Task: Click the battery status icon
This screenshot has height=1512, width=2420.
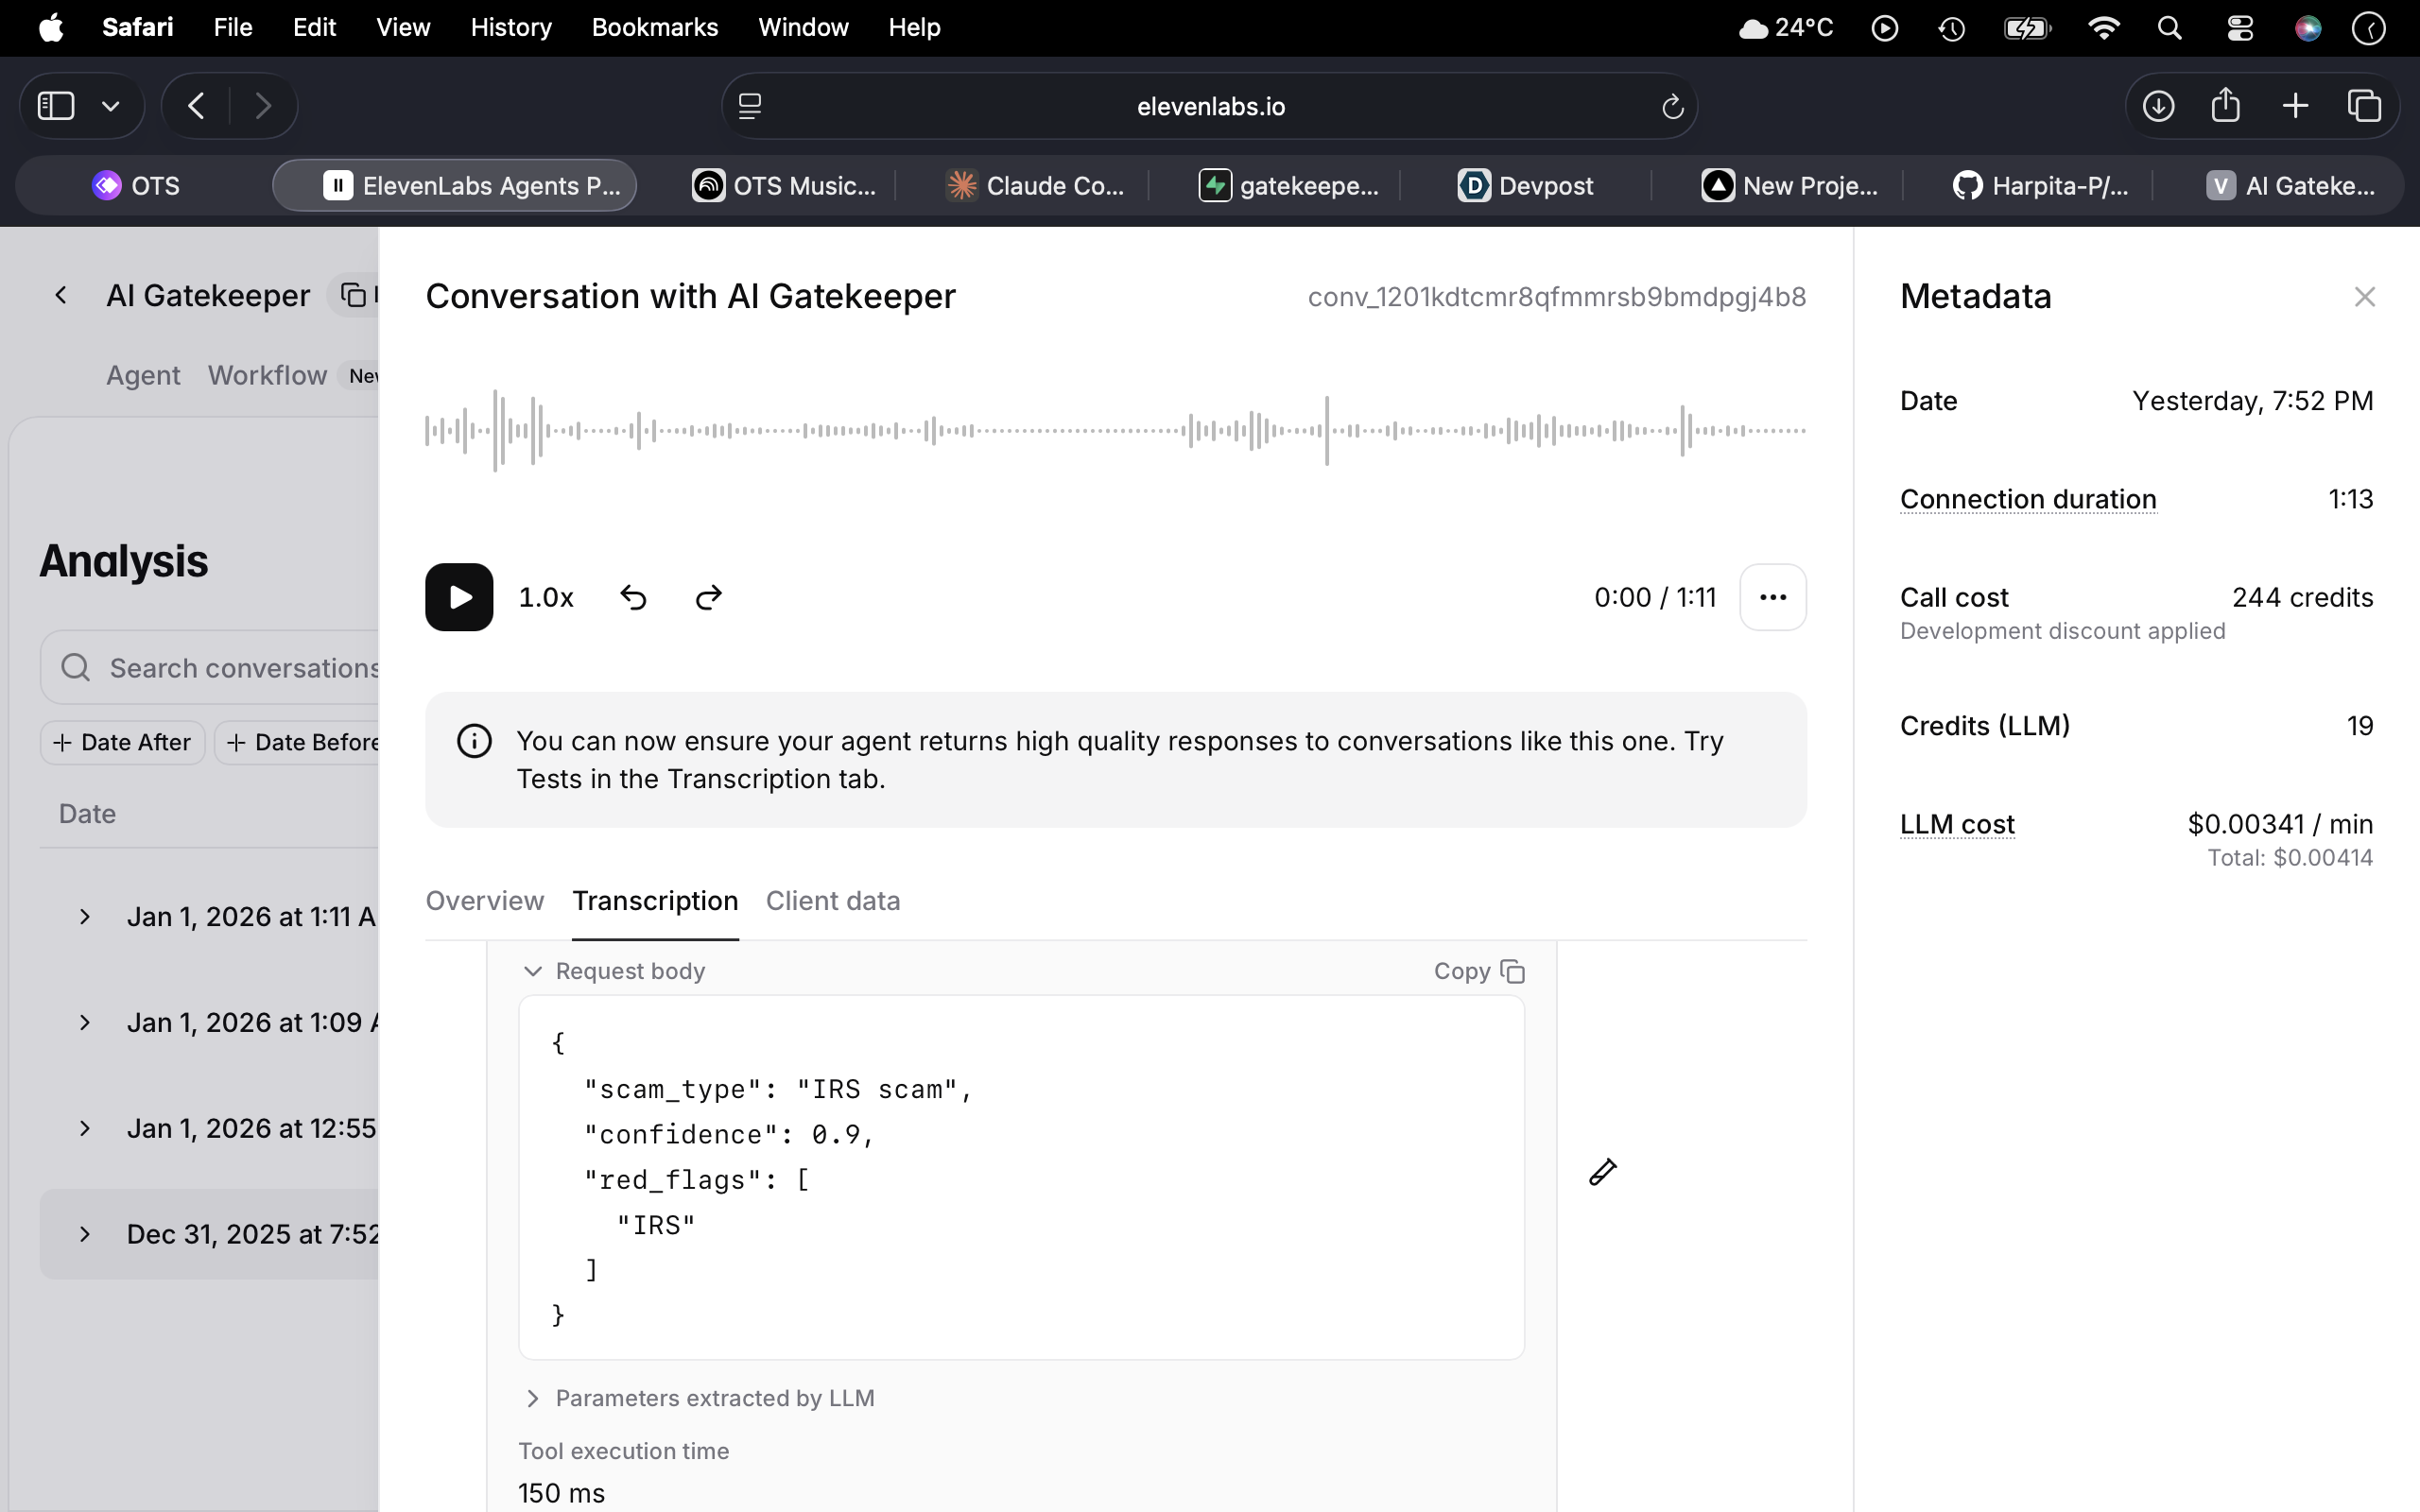Action: 2027,28
